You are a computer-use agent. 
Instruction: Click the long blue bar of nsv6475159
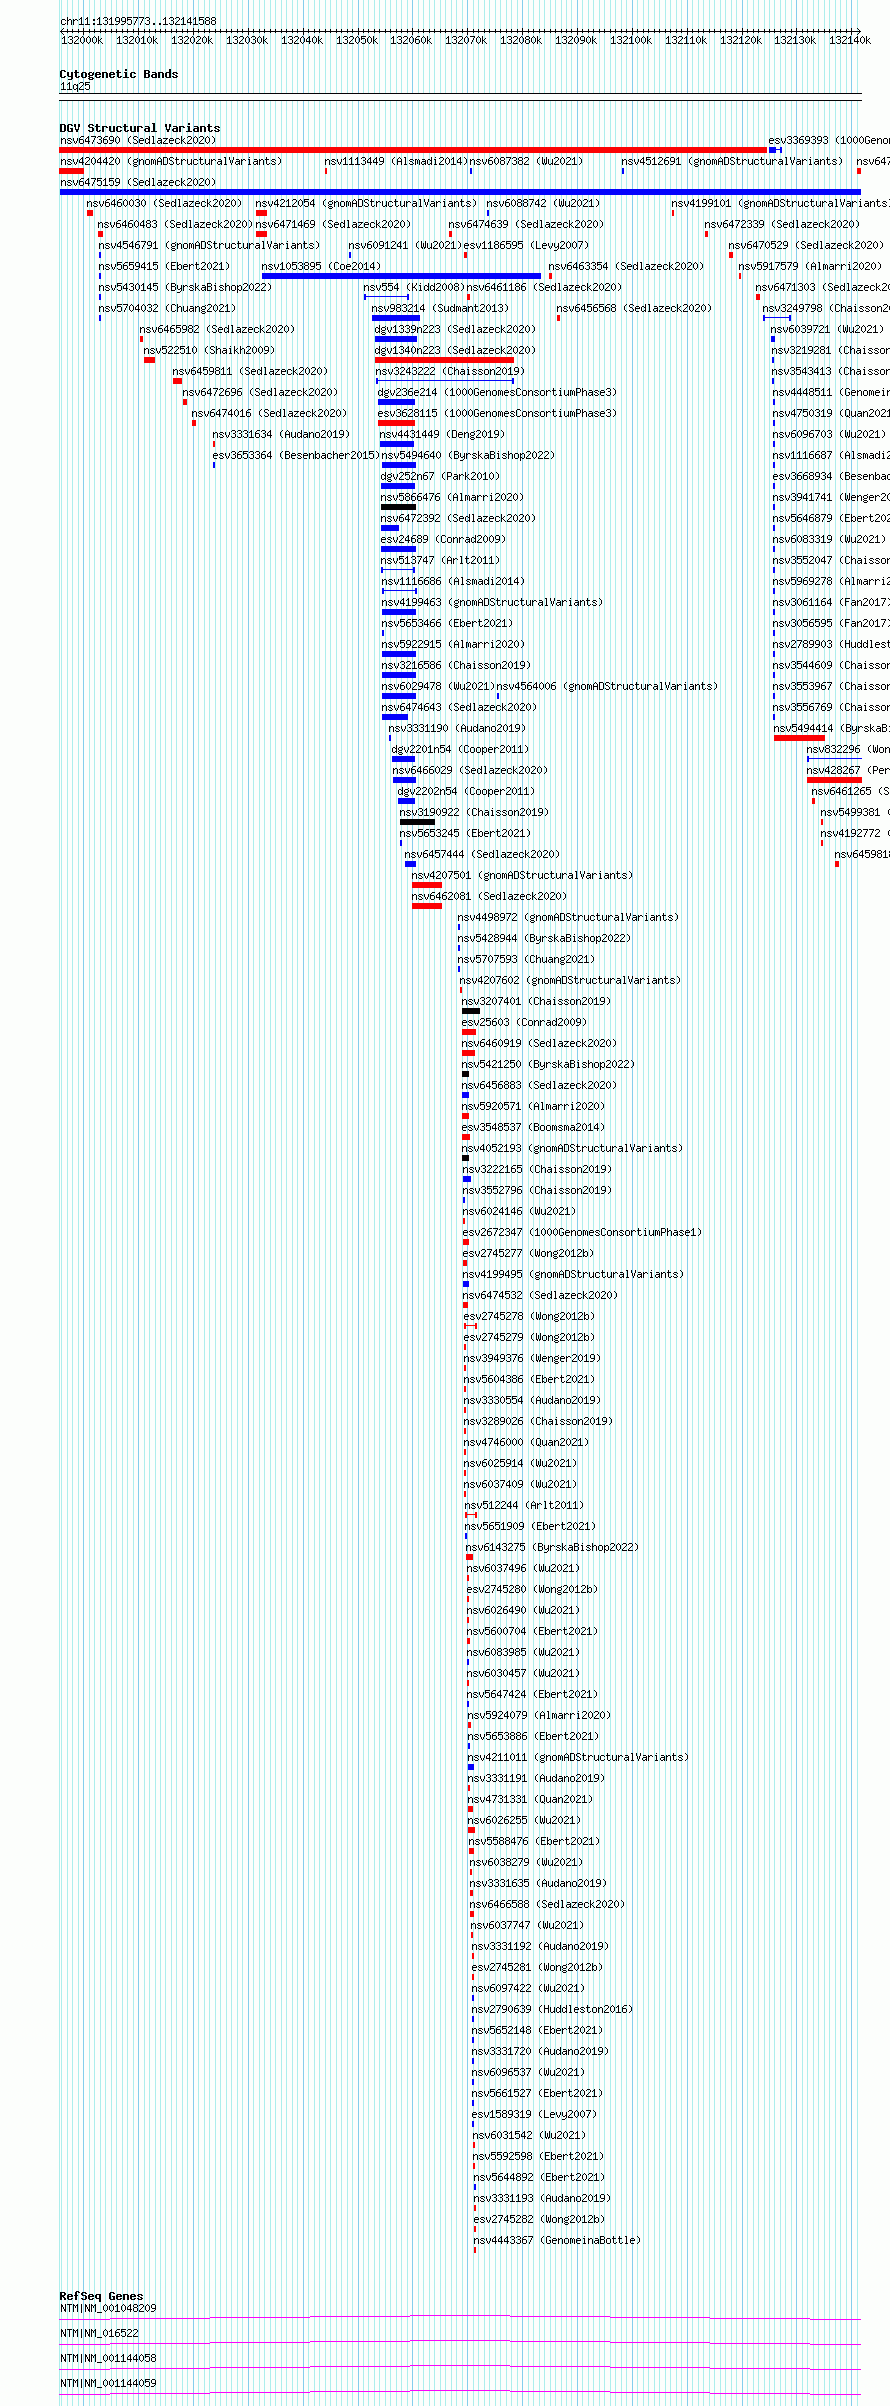(x=460, y=192)
